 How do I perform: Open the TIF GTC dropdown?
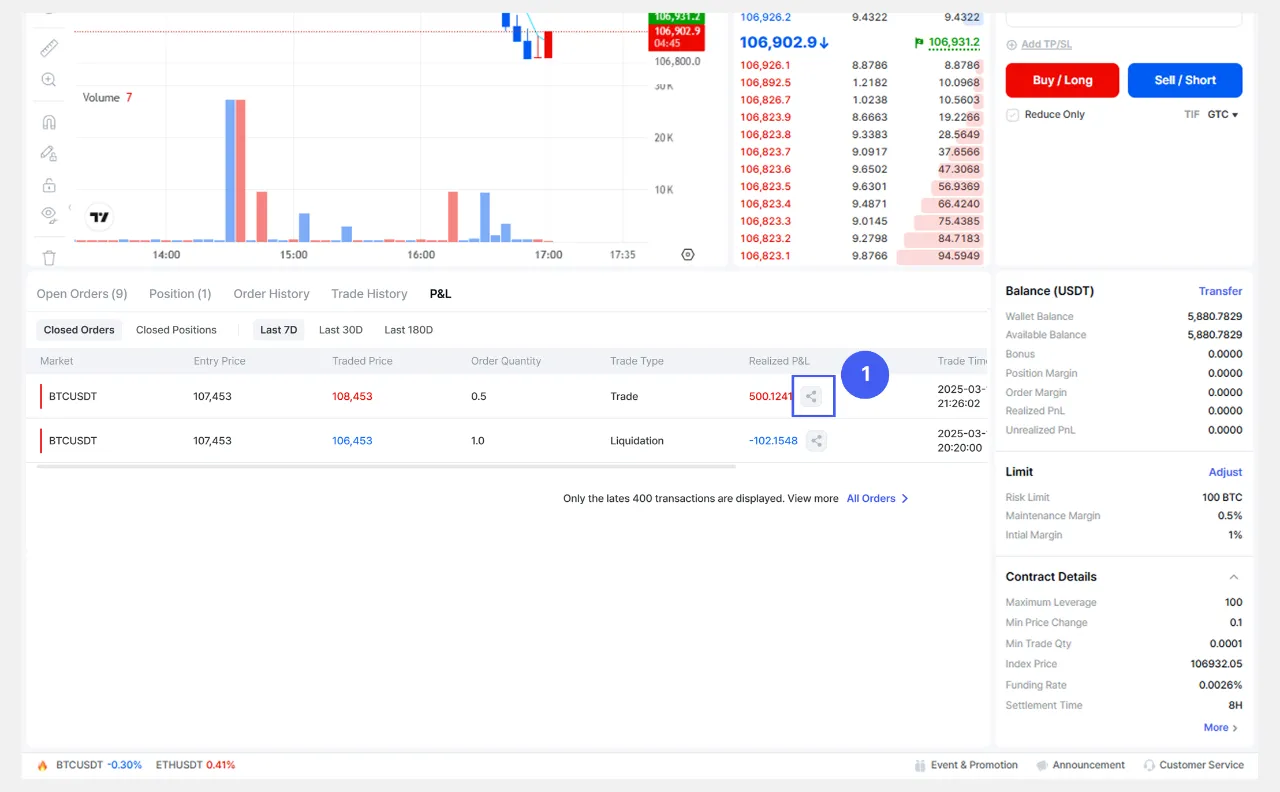[1222, 115]
